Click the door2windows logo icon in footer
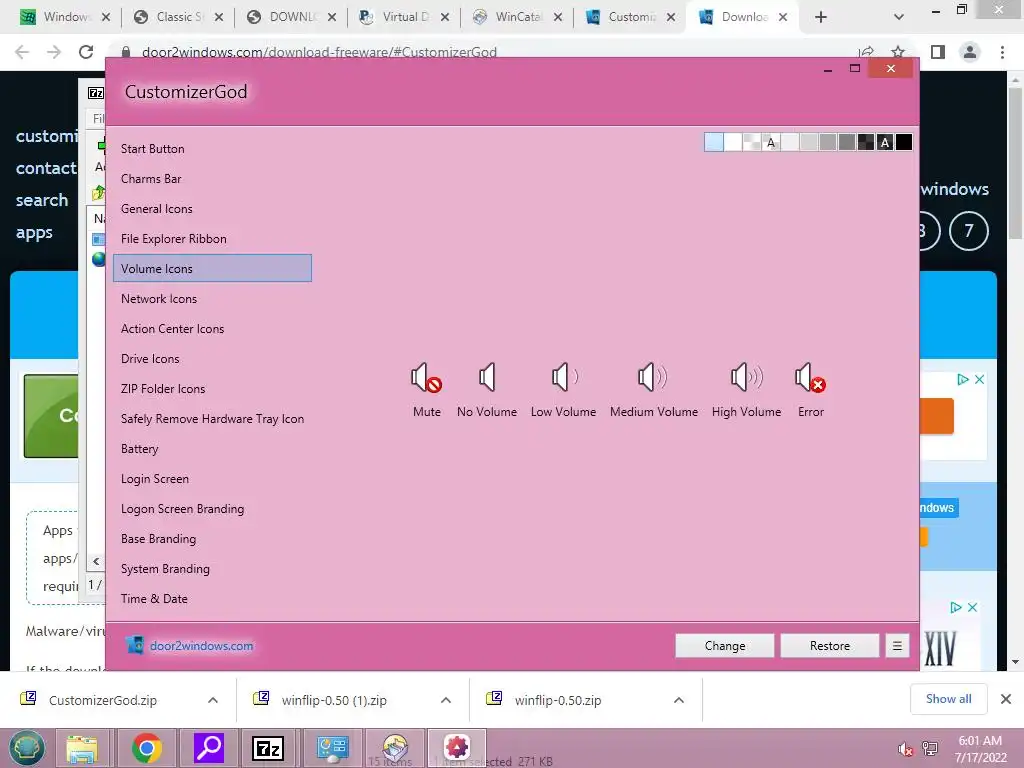 pos(135,645)
